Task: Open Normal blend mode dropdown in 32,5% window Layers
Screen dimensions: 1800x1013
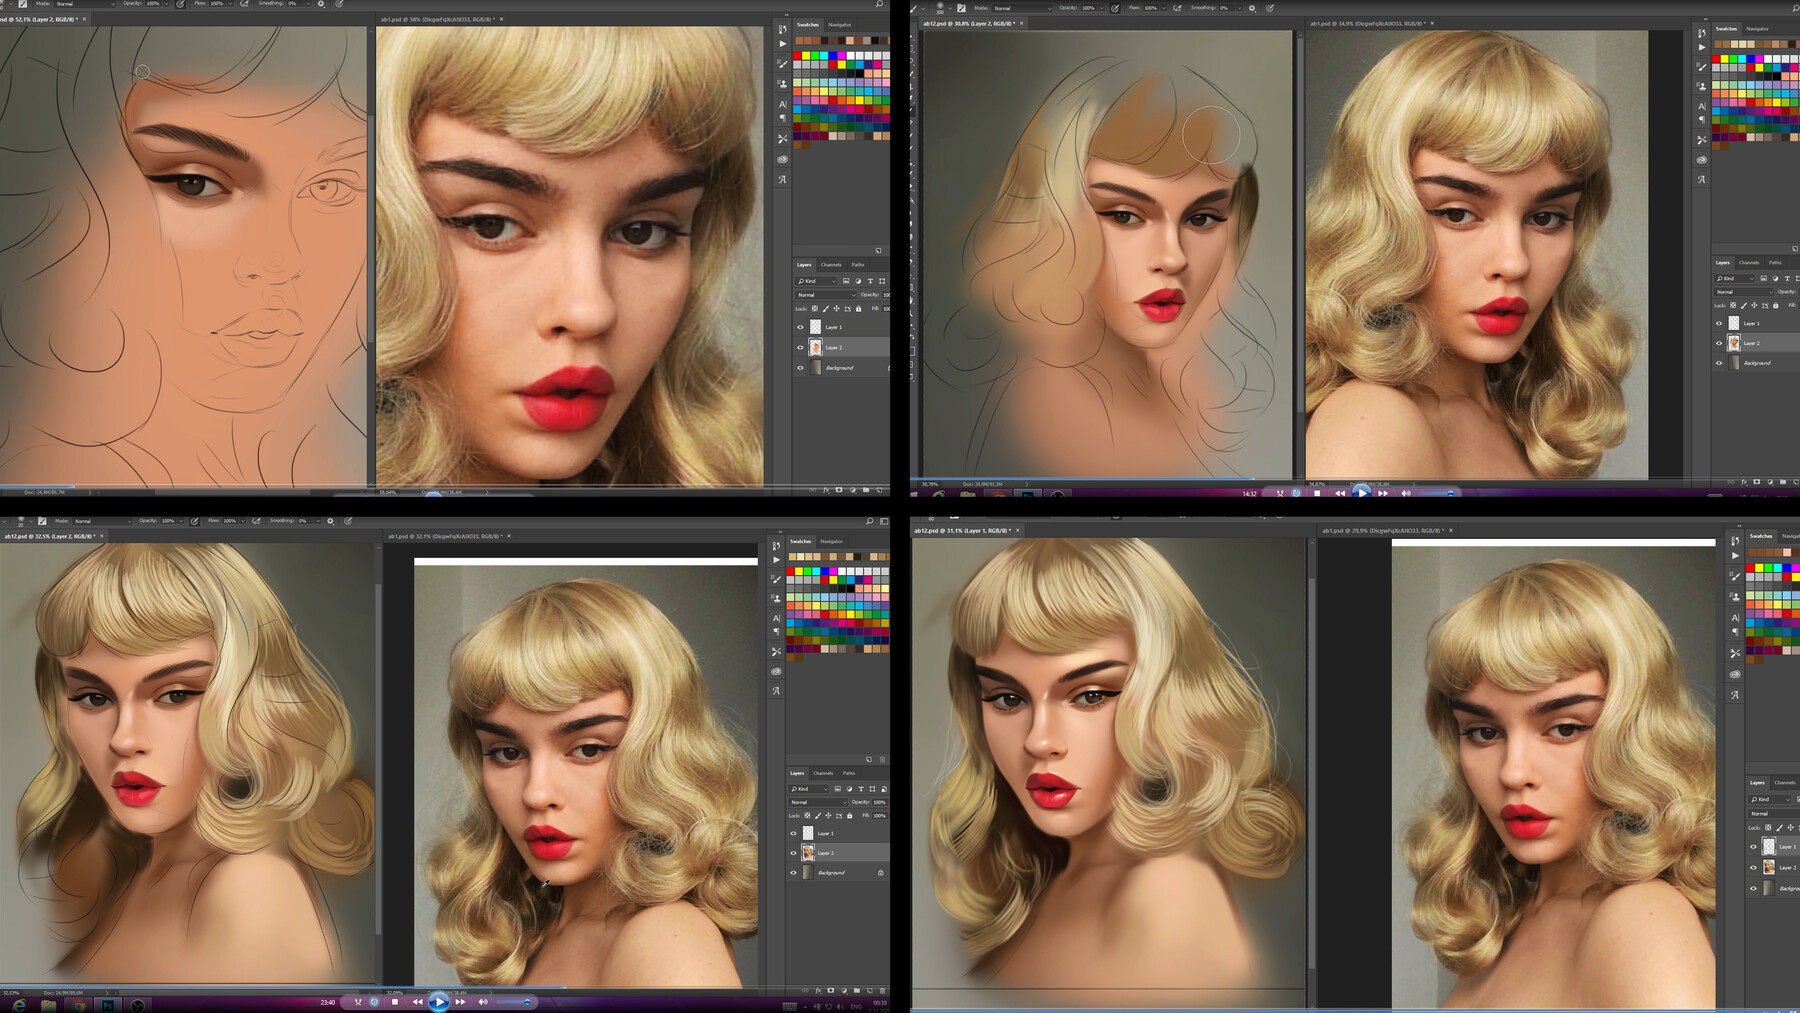Action: click(x=818, y=802)
